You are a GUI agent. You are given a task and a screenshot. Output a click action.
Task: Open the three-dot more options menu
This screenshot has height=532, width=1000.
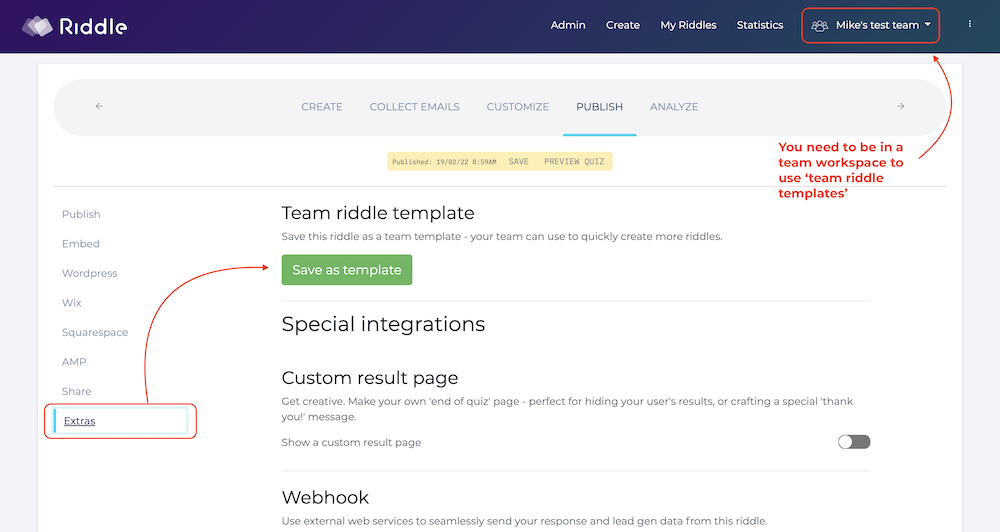coord(970,25)
